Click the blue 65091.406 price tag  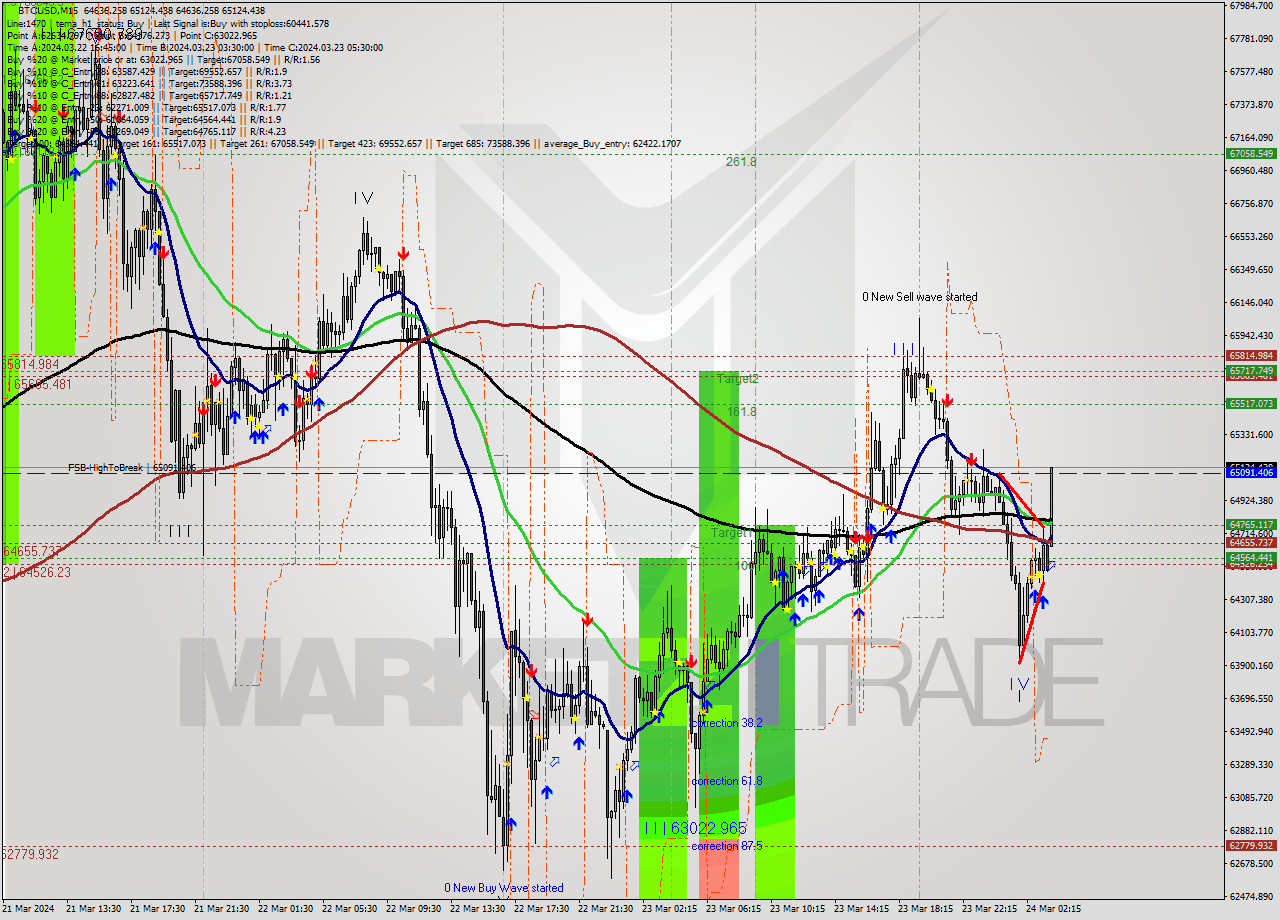tap(1250, 472)
